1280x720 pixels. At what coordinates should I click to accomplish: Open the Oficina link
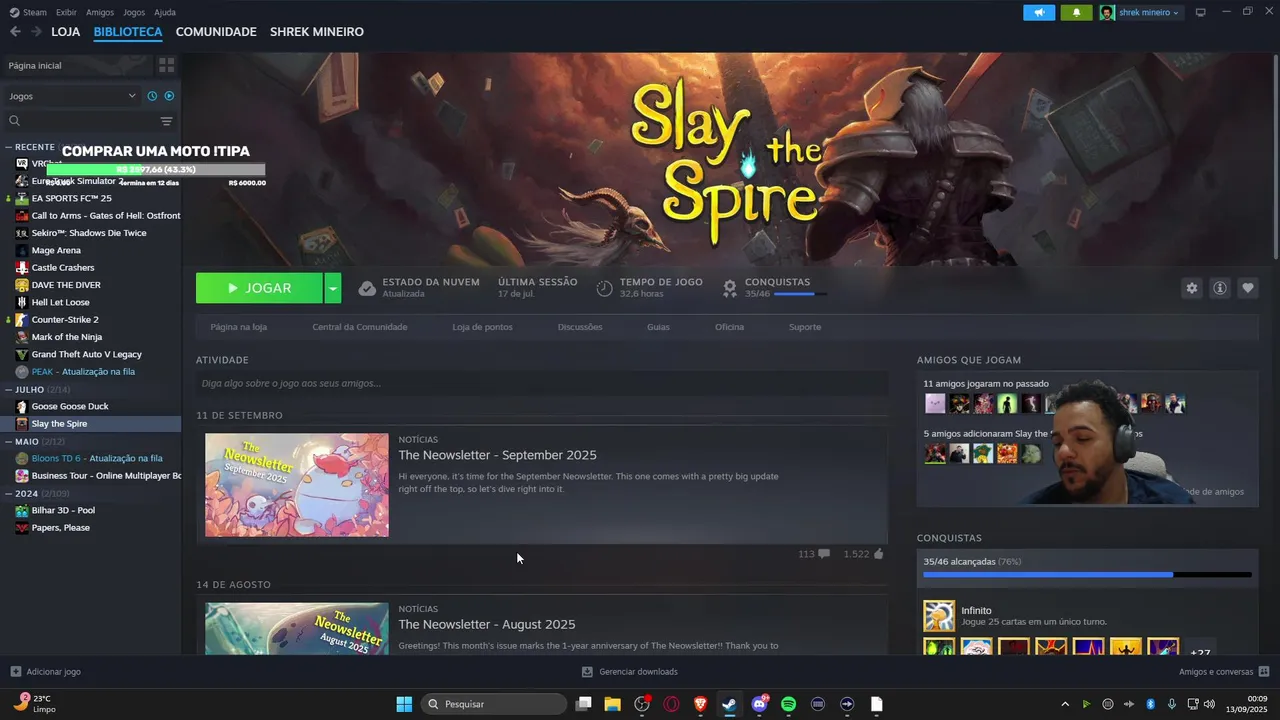[729, 327]
